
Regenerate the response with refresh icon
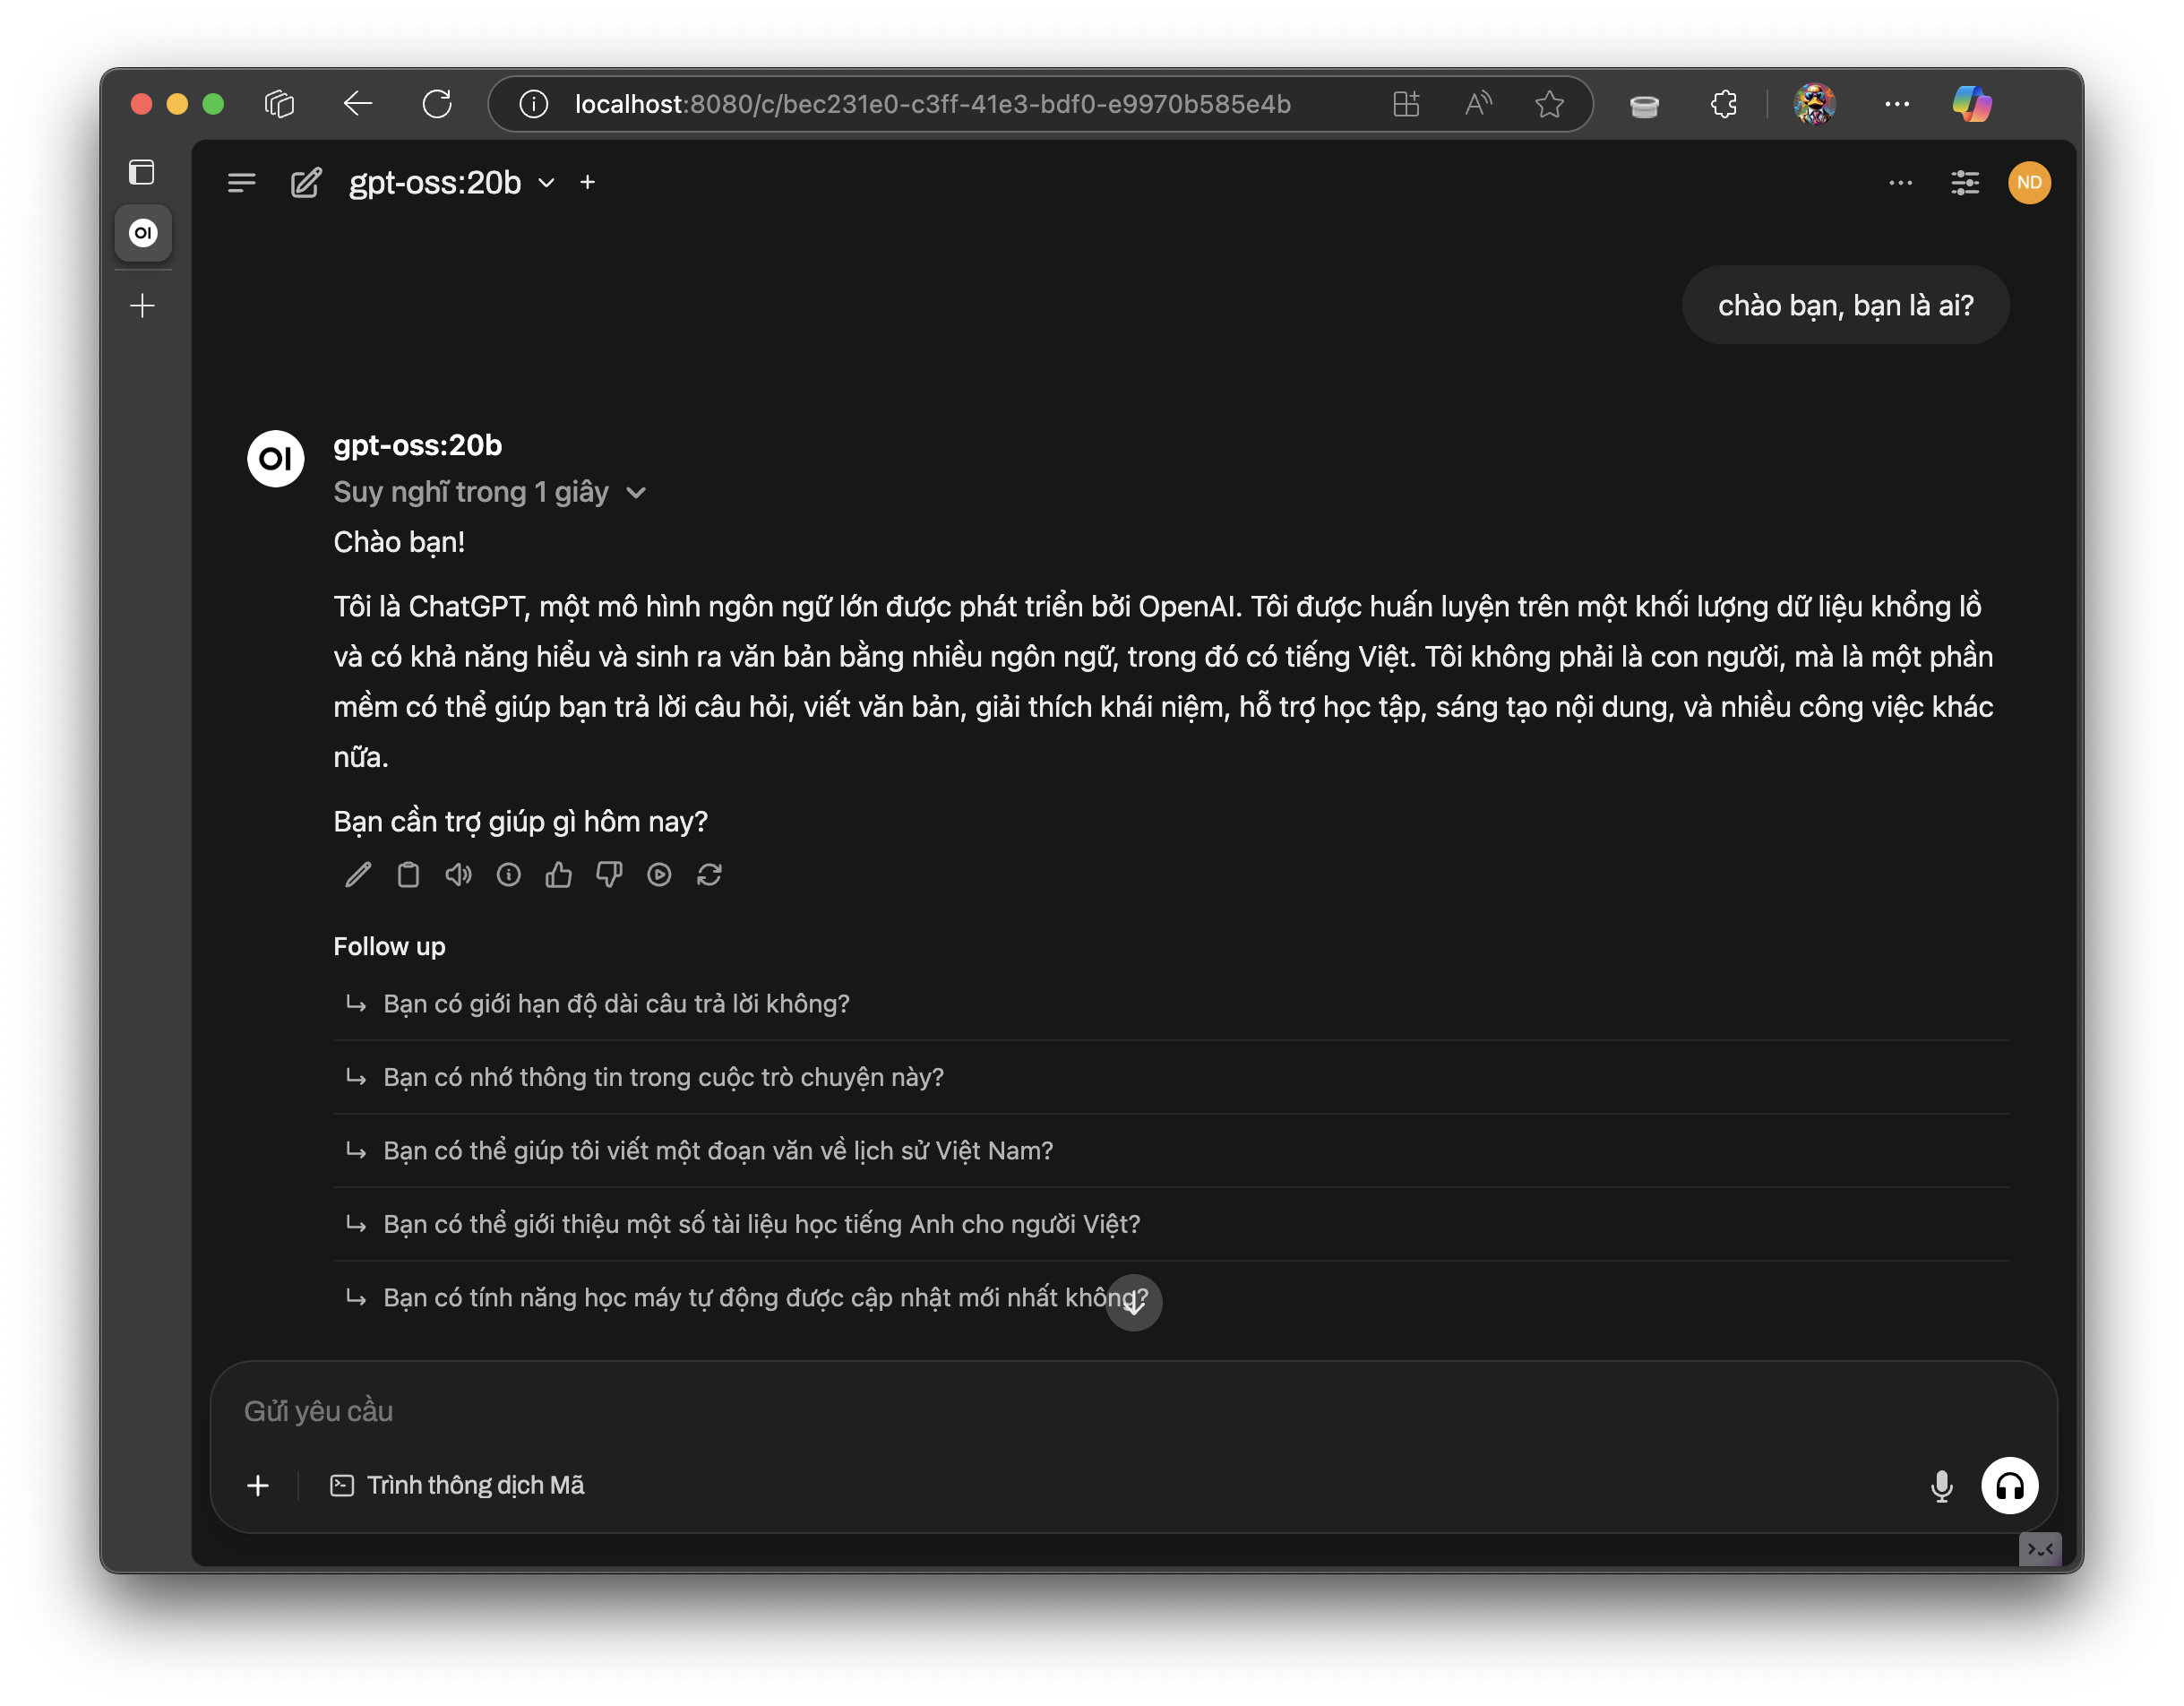tap(709, 875)
